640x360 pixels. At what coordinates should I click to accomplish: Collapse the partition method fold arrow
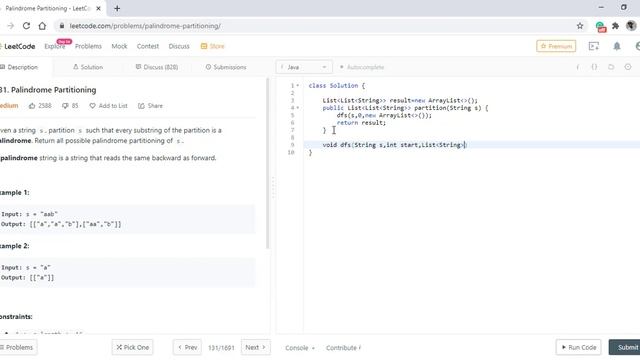[x=298, y=108]
